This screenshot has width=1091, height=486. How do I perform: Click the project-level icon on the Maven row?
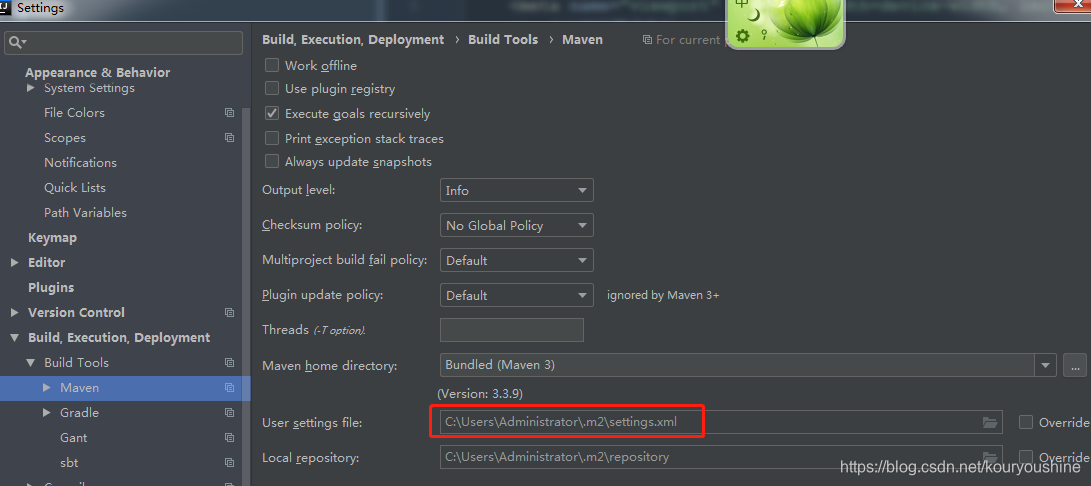point(230,388)
